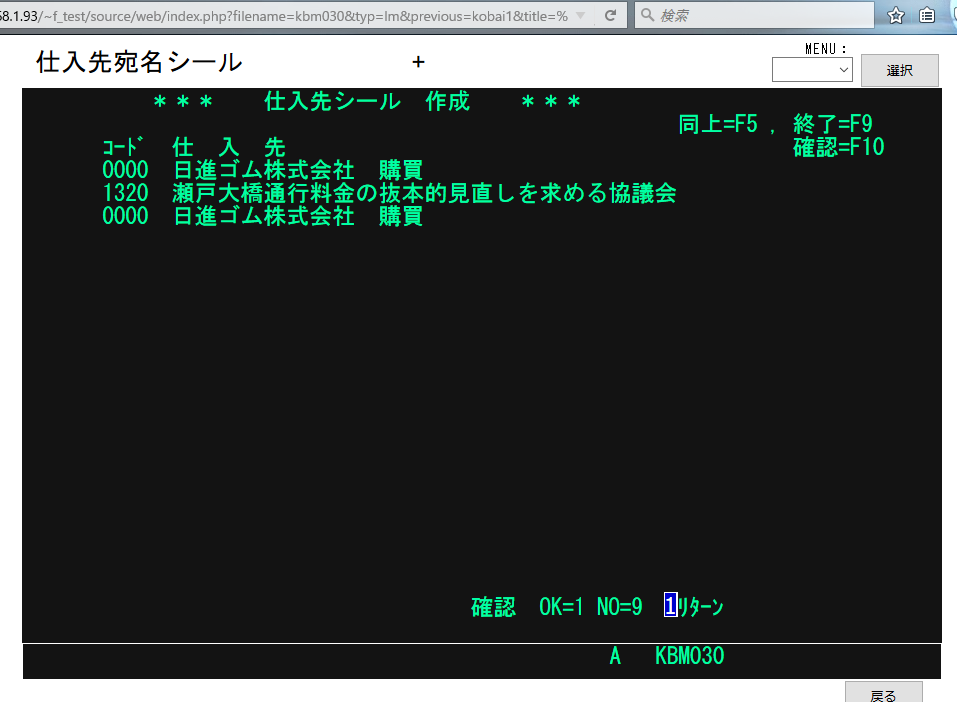Click the 同上=F5 function label

pos(717,124)
